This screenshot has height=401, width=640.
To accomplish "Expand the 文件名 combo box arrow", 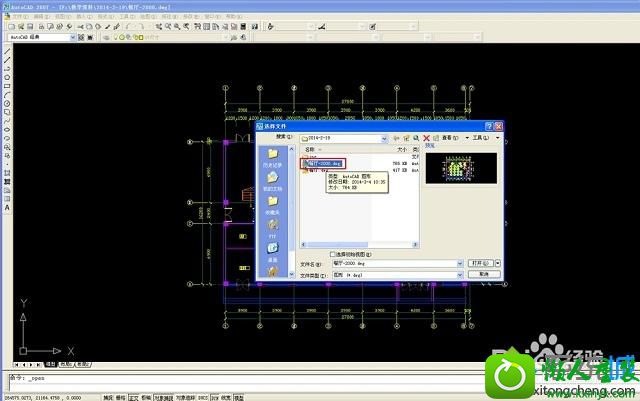I will click(x=460, y=264).
